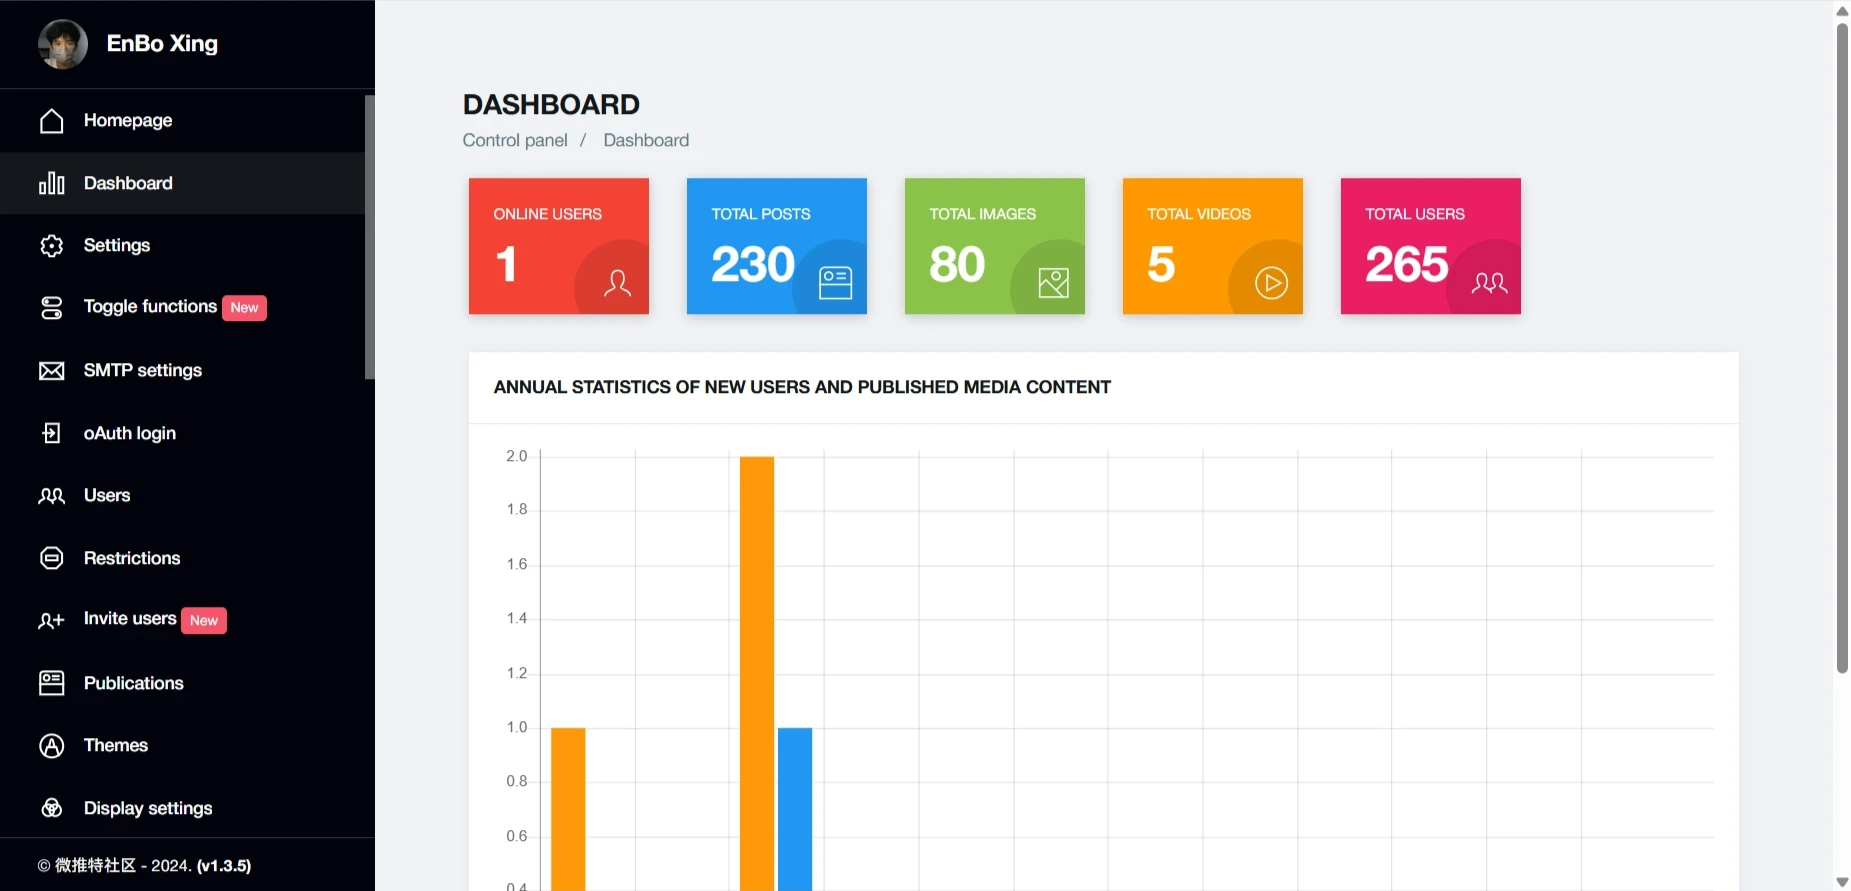Select SMTP settings in the sidebar
Screen dimensions: 1851x891
coord(142,371)
